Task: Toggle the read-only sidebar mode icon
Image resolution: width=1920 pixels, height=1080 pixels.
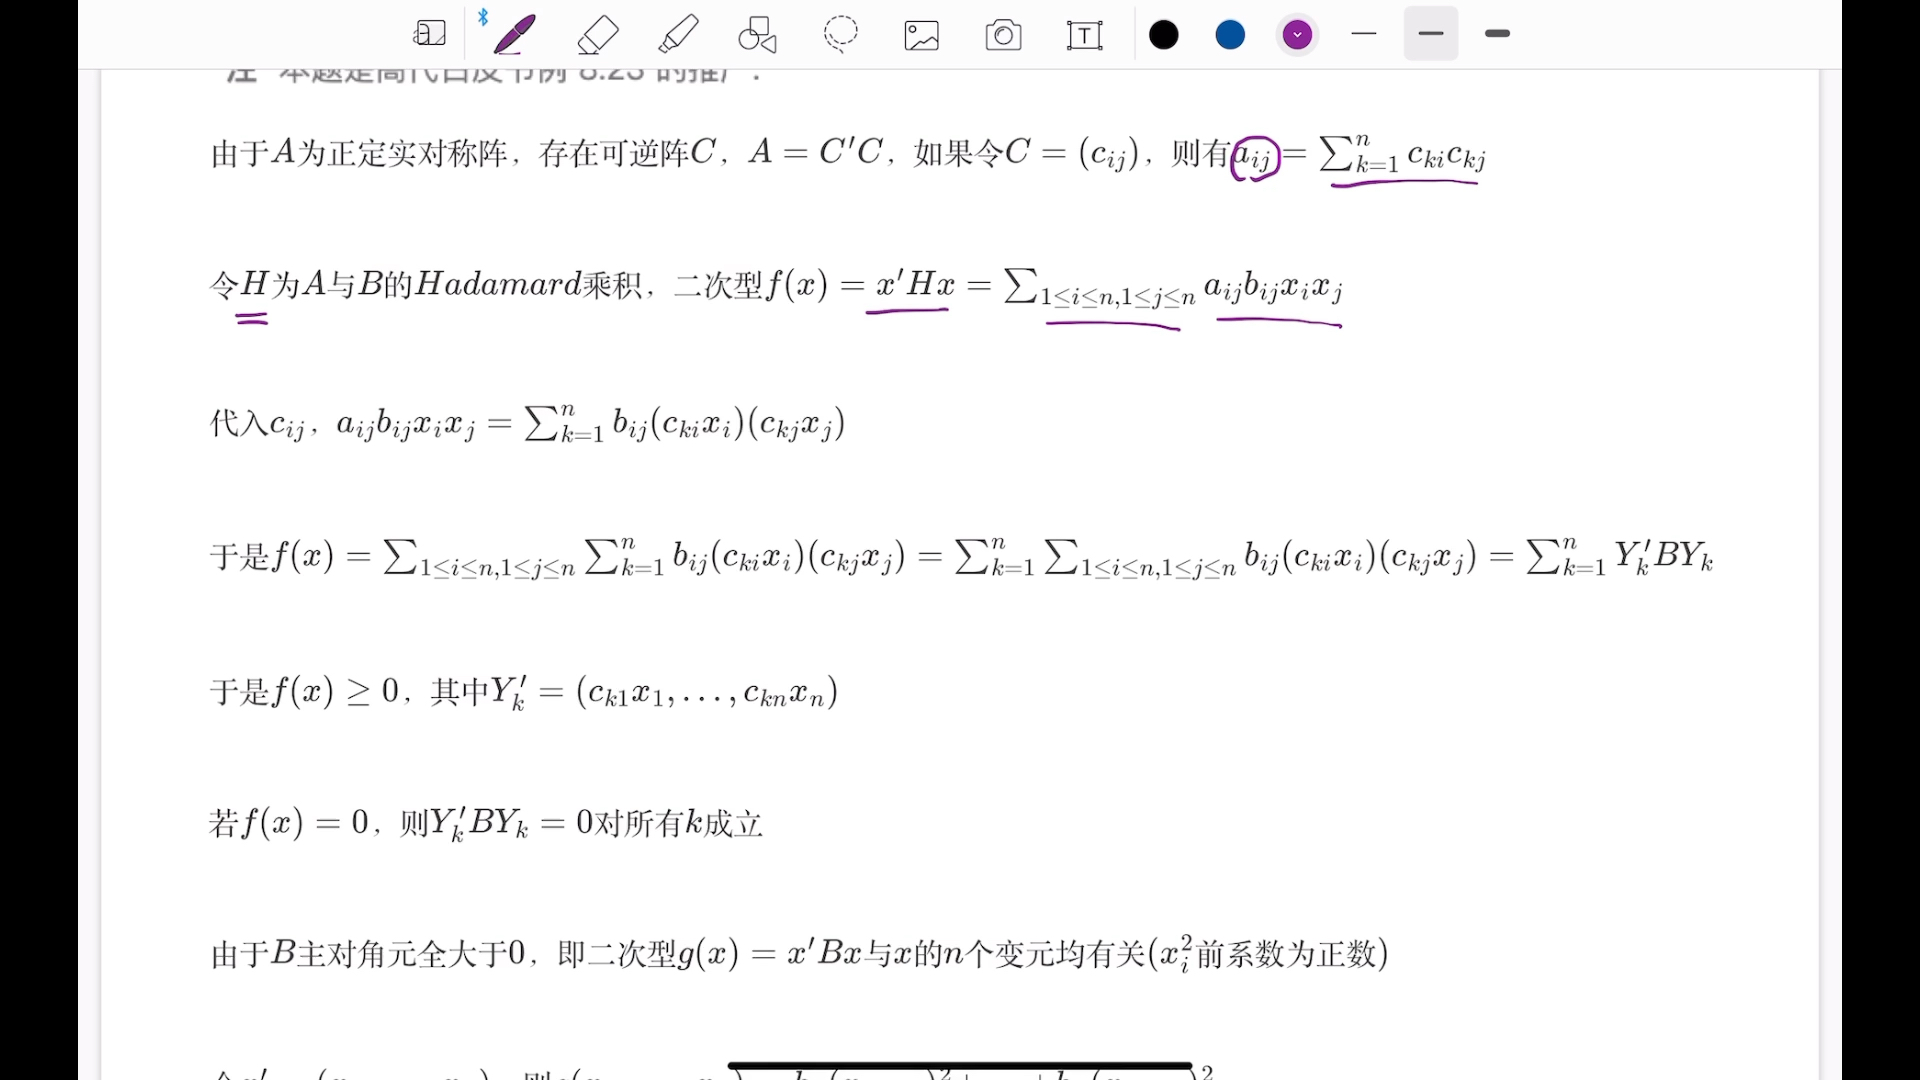Action: (429, 35)
